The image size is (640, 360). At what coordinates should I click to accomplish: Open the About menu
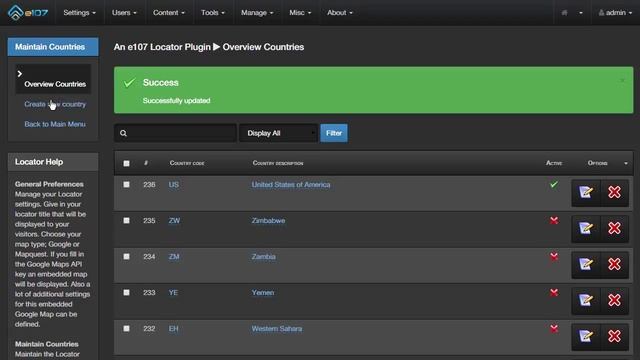(340, 13)
